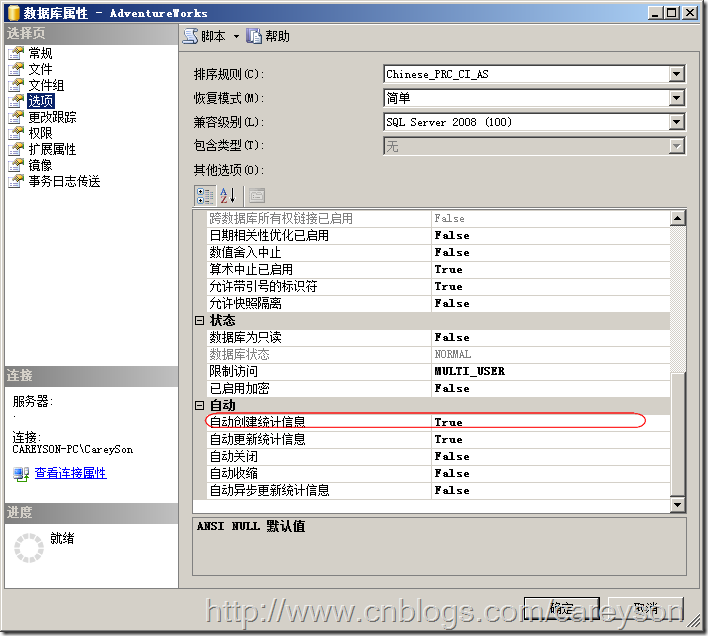Collapse the 自动 property group
Image resolution: width=708 pixels, height=636 pixels.
tap(200, 405)
